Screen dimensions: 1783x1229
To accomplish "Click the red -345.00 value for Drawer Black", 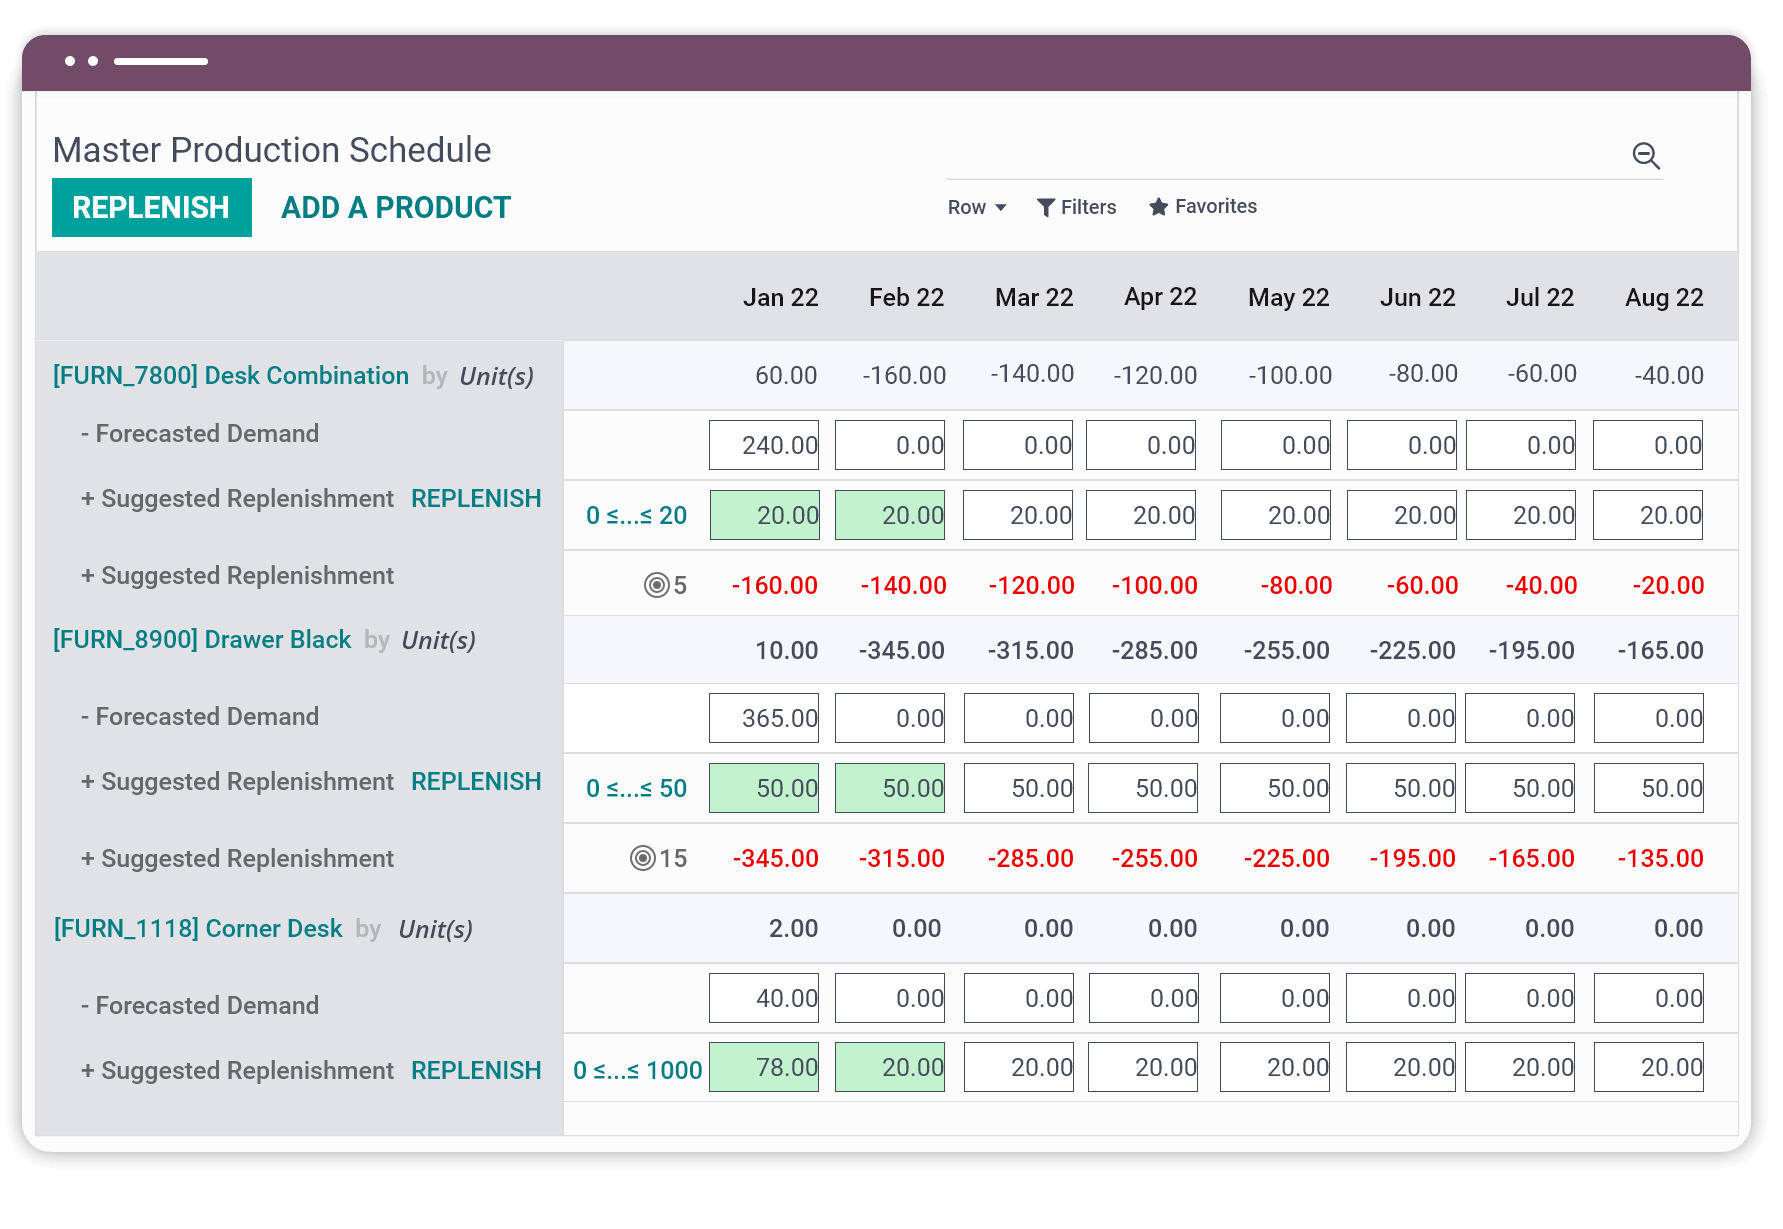I will (775, 858).
